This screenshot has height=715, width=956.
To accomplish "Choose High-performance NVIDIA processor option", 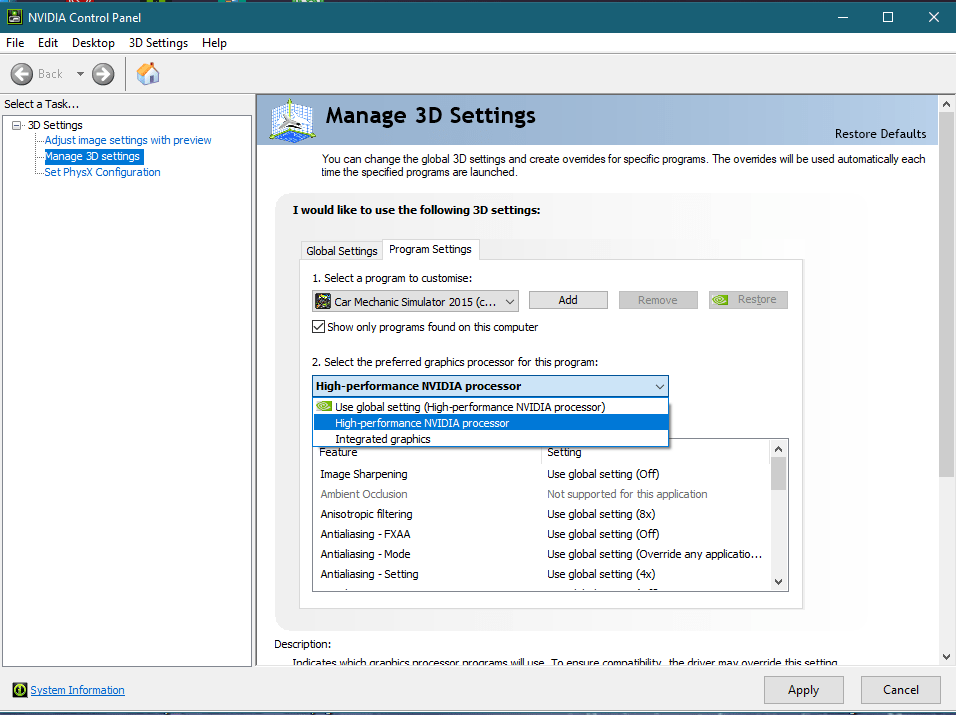I will coord(491,422).
